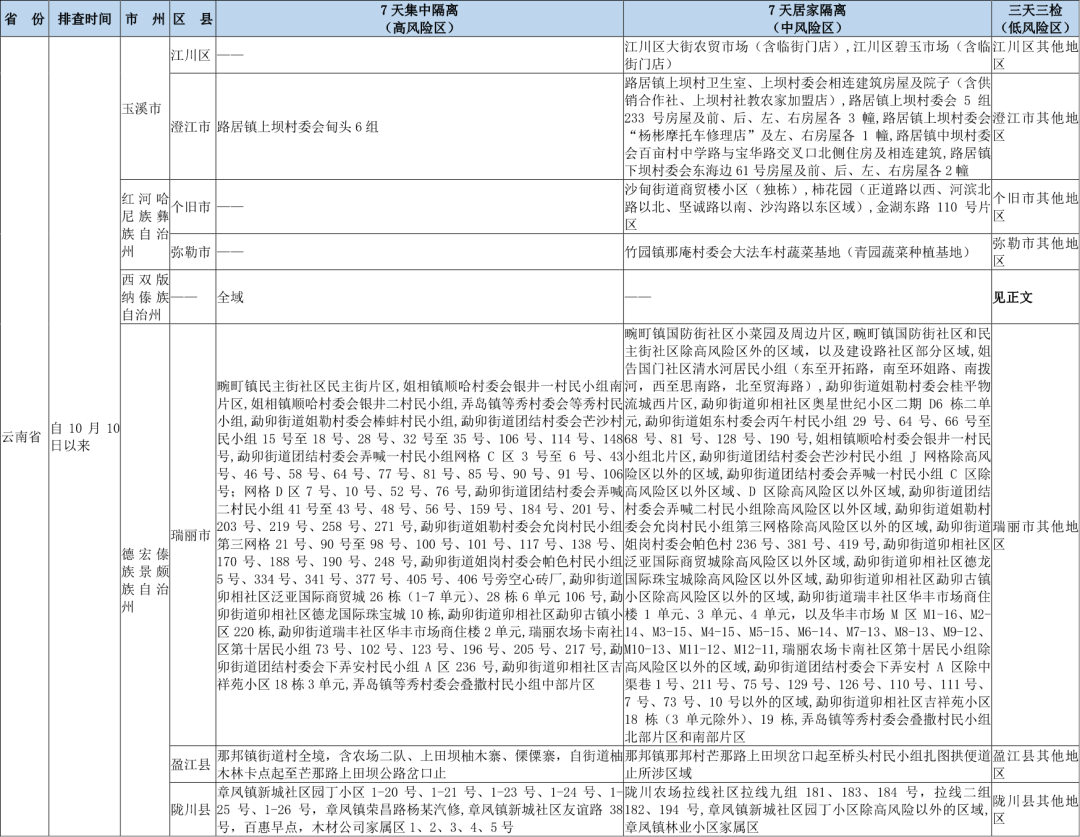The image size is (1080, 837).
Task: Click the 云南省 province cell
Action: pyautogui.click(x=24, y=437)
